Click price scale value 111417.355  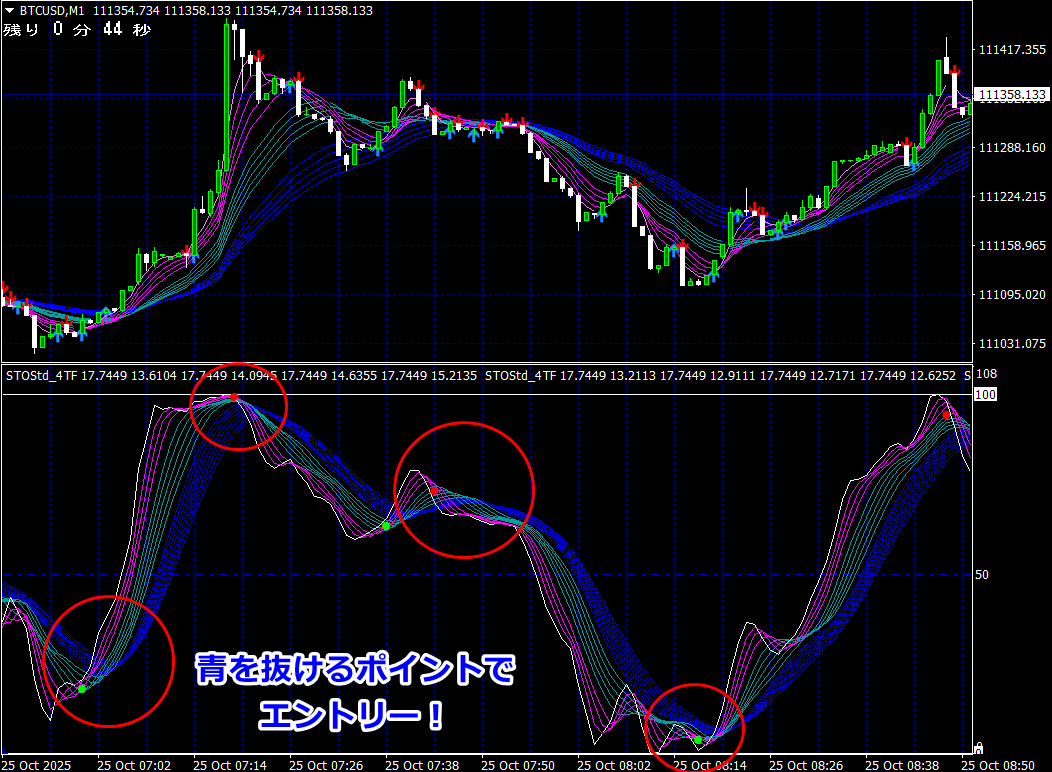(1011, 50)
